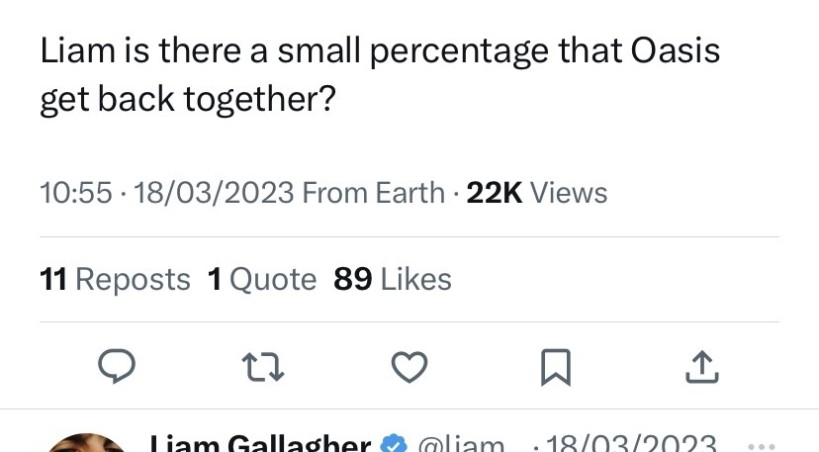Image resolution: width=819 pixels, height=452 pixels.
Task: Repost this tweet using the arrows icon
Action: (x=264, y=368)
